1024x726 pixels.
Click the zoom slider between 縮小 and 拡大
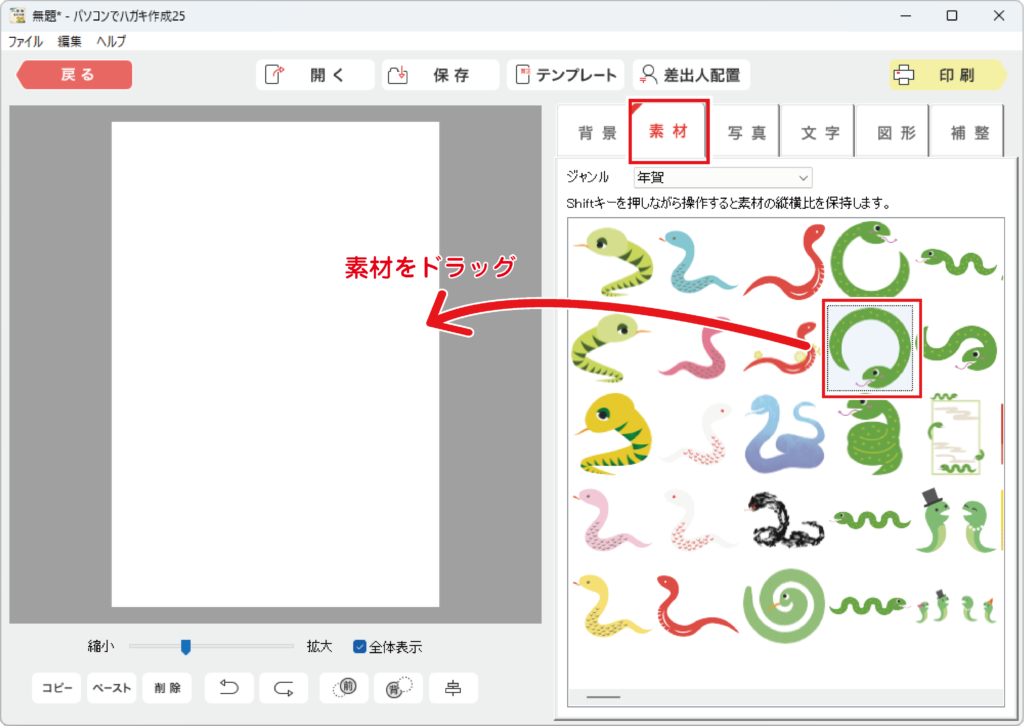pos(211,646)
